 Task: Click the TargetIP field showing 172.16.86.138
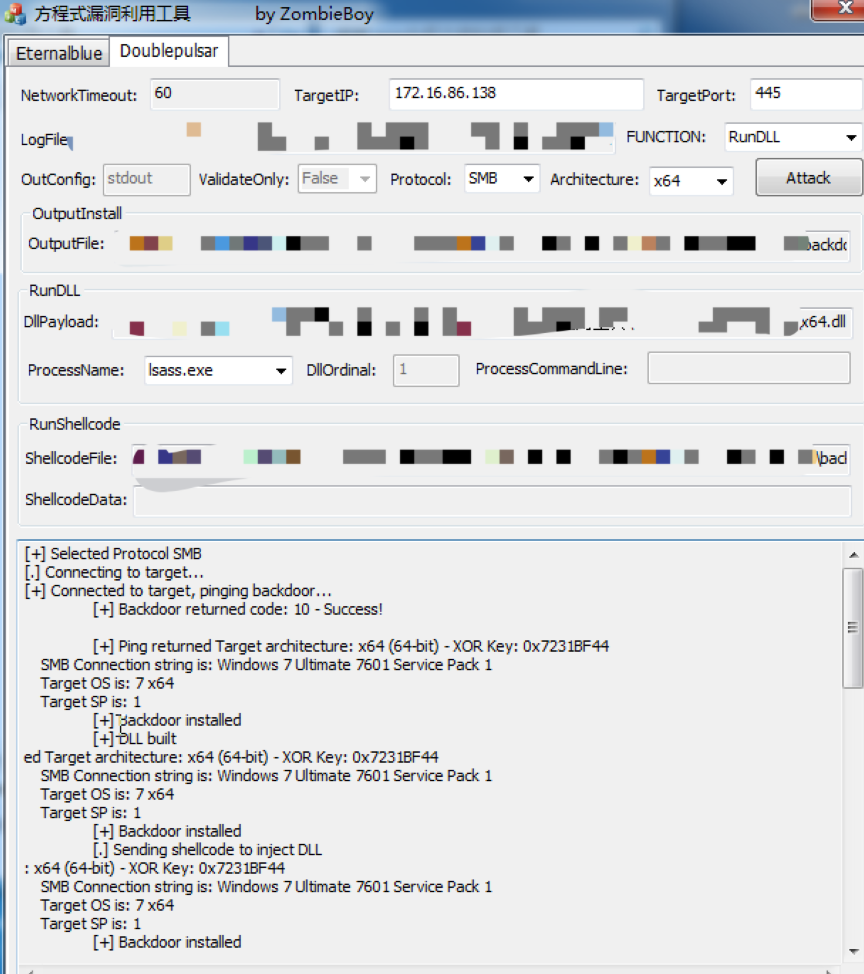[516, 94]
